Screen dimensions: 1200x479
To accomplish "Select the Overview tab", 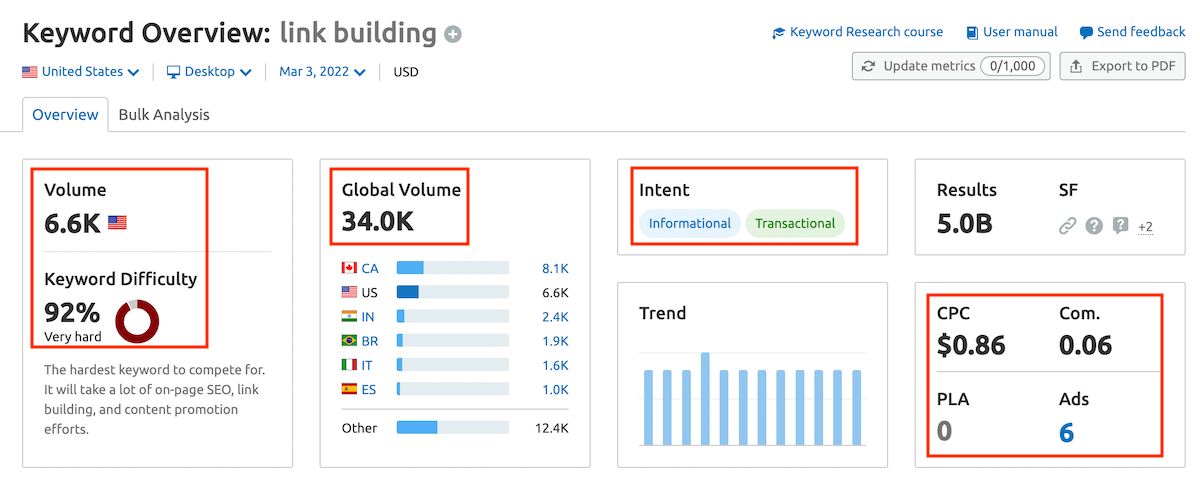I will pyautogui.click(x=65, y=114).
